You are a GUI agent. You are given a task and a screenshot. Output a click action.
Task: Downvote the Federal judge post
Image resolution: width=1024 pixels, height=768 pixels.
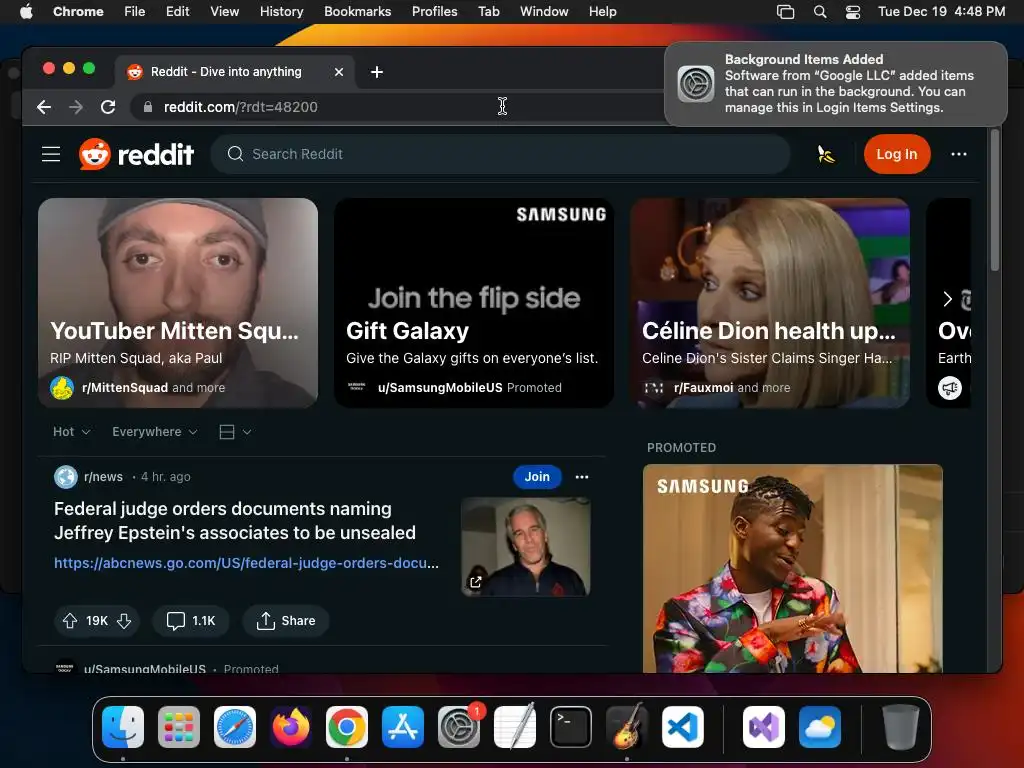pyautogui.click(x=124, y=620)
